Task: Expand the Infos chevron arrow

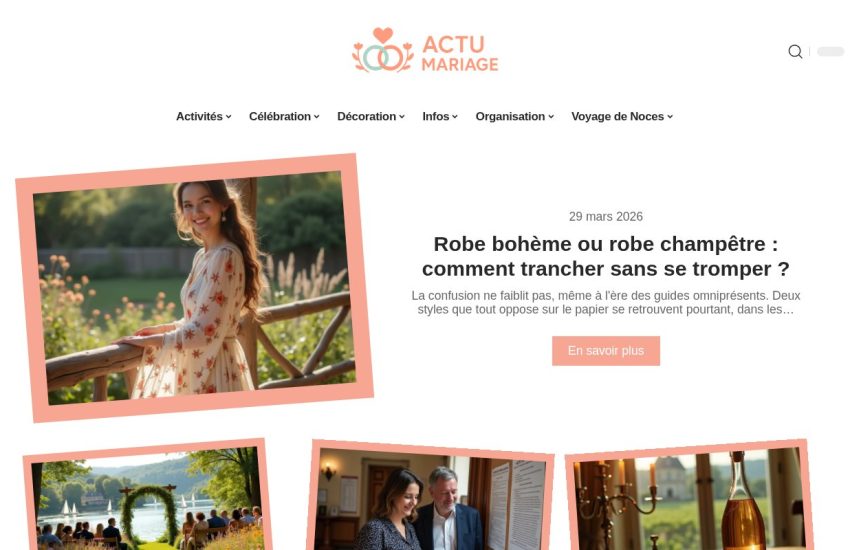Action: 455,117
